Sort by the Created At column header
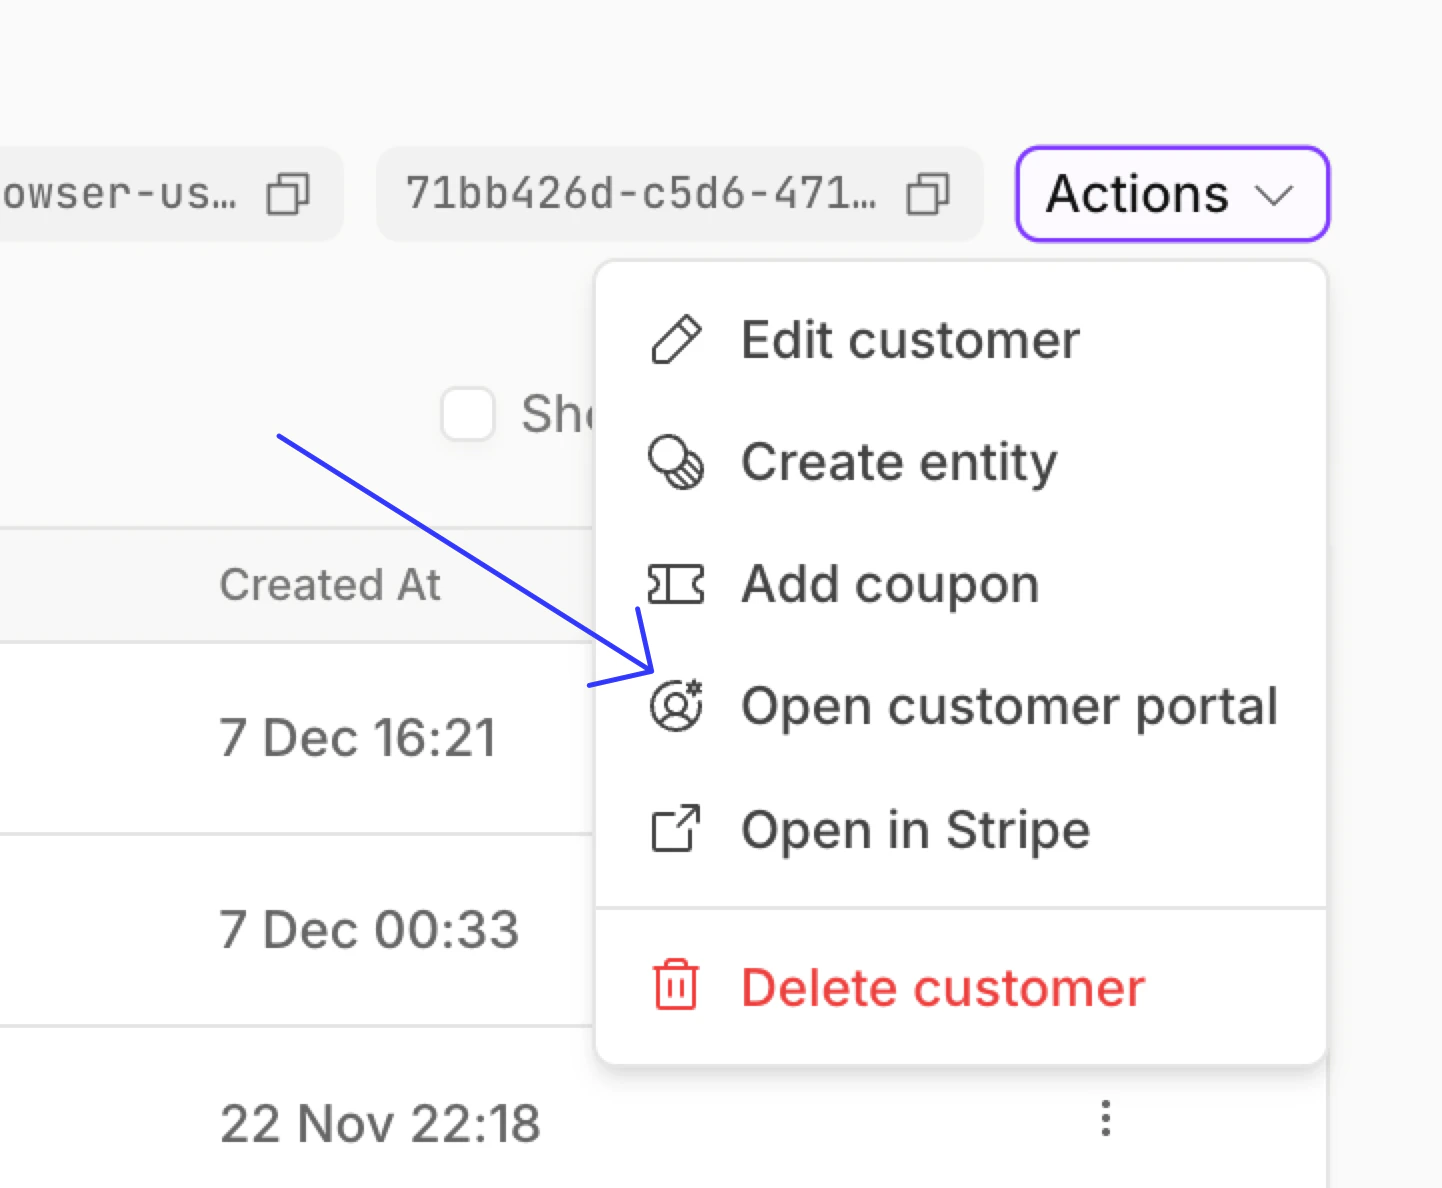The width and height of the screenshot is (1442, 1188). point(330,584)
